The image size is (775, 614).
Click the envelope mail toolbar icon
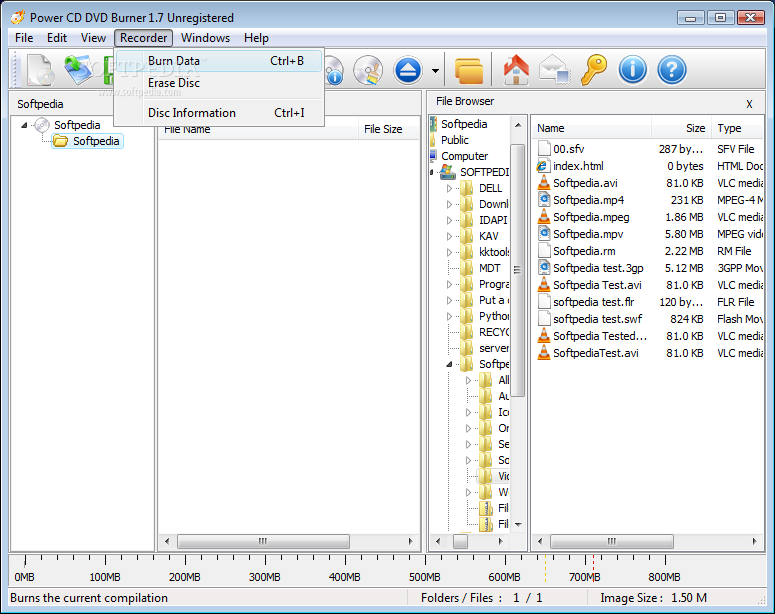[x=555, y=68]
